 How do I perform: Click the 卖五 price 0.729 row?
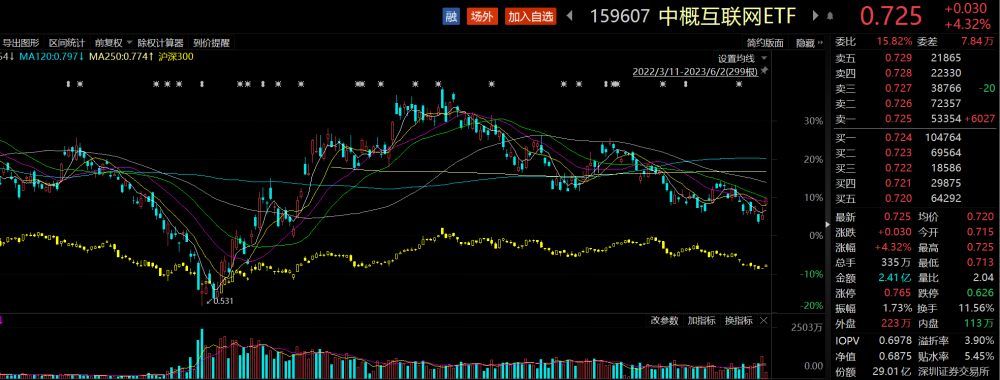(915, 58)
